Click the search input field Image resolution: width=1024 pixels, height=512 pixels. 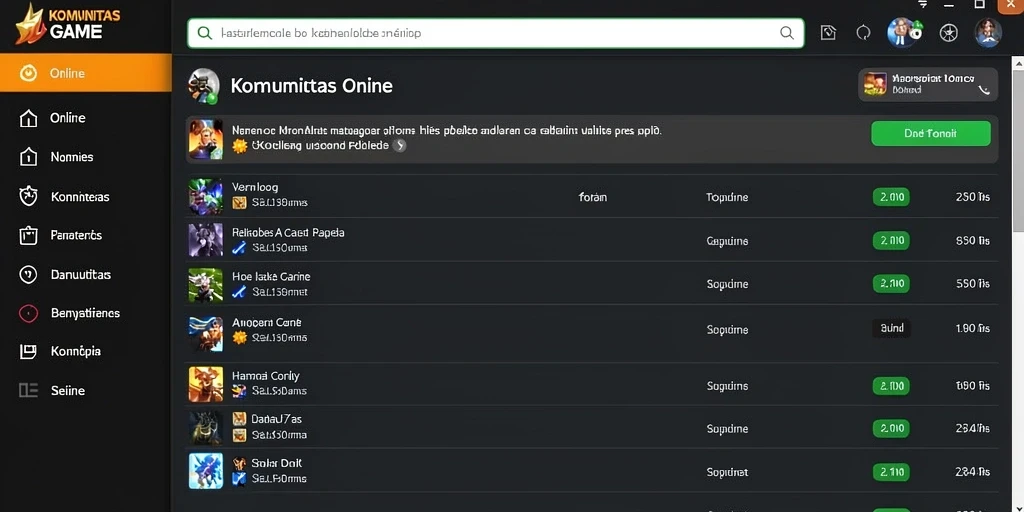[x=495, y=33]
